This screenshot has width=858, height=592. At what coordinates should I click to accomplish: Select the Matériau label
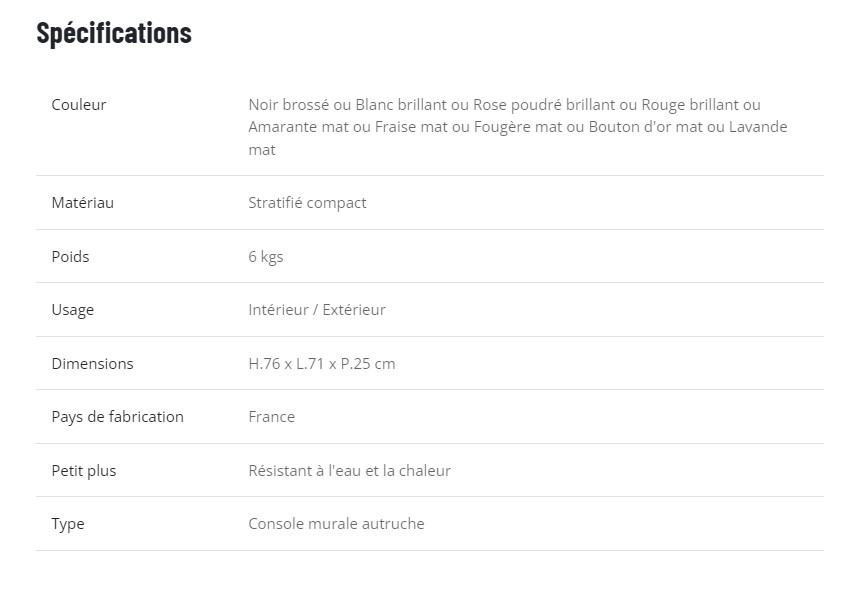pyautogui.click(x=83, y=202)
